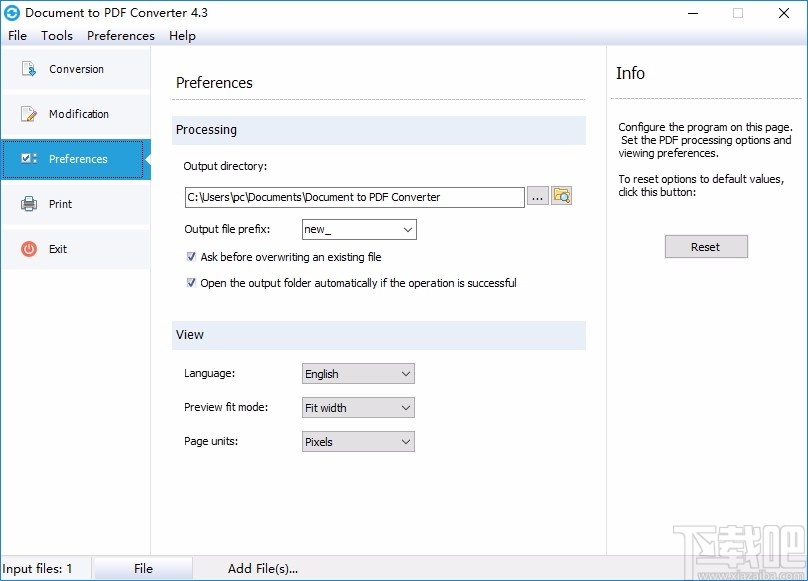Click Add File(s) at the bottom
This screenshot has height=581, width=808.
coord(263,568)
